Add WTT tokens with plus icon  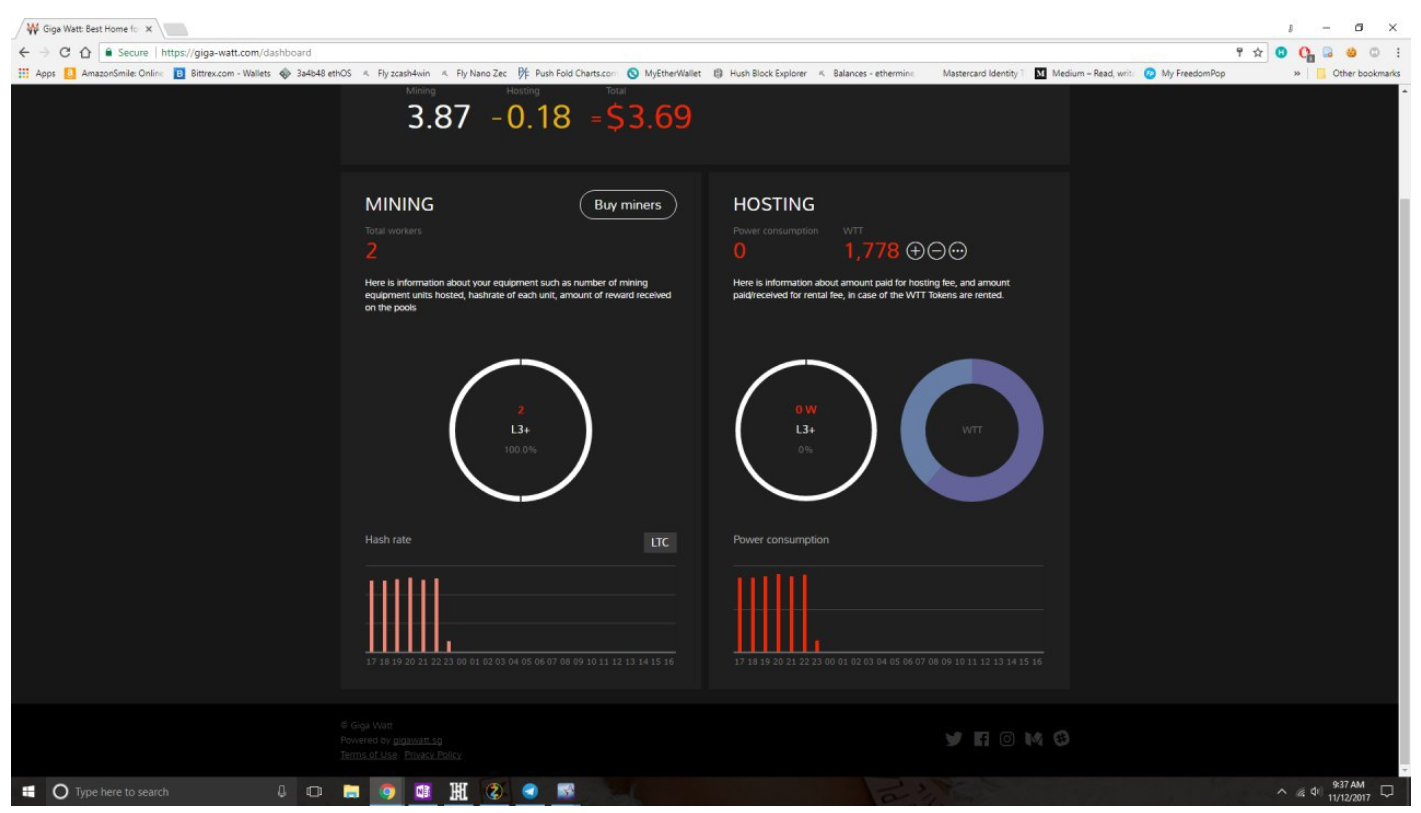pyautogui.click(x=914, y=251)
